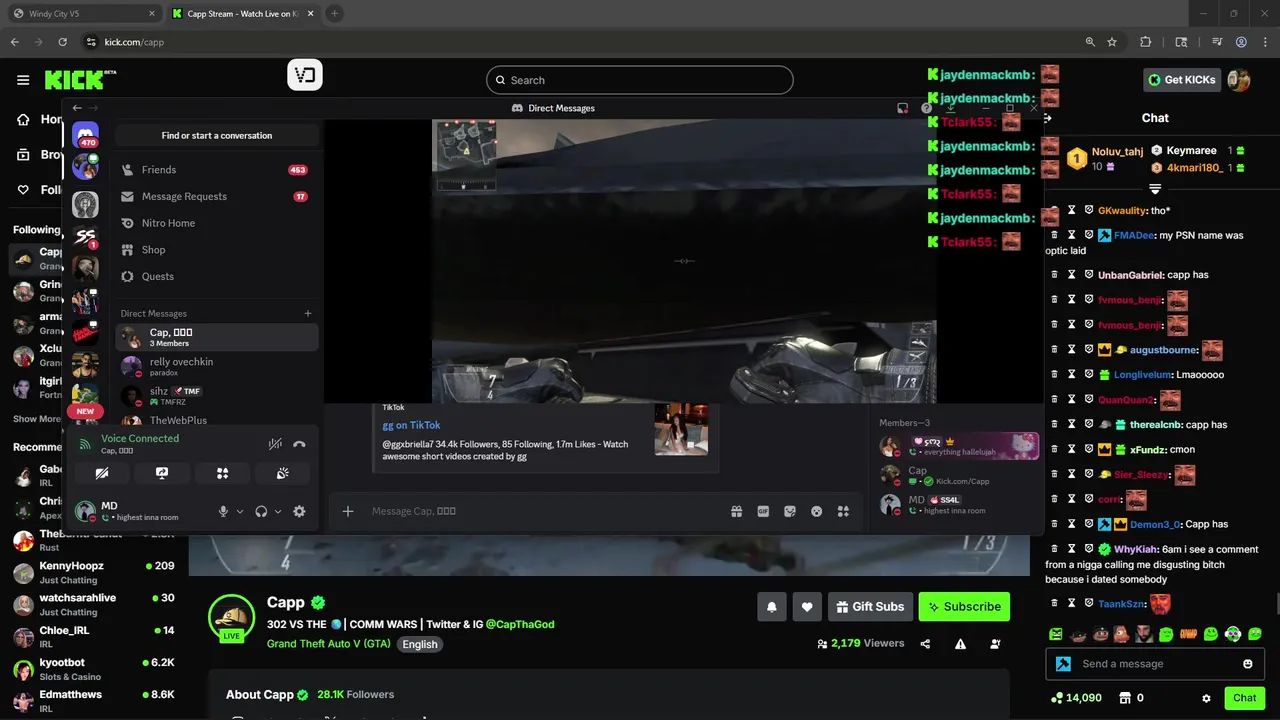
Task: Open Discord soundboard
Action: [283, 473]
